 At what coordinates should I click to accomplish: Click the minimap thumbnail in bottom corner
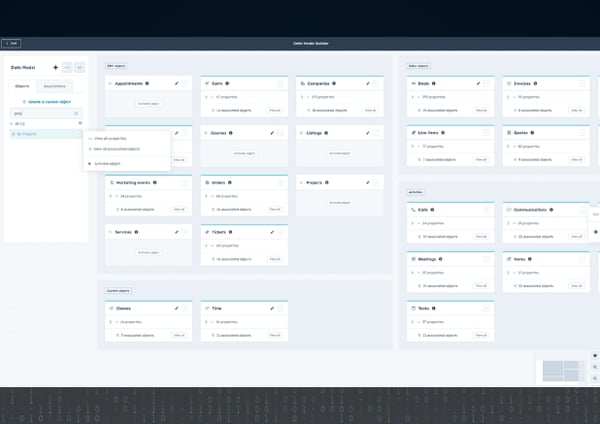[x=563, y=371]
